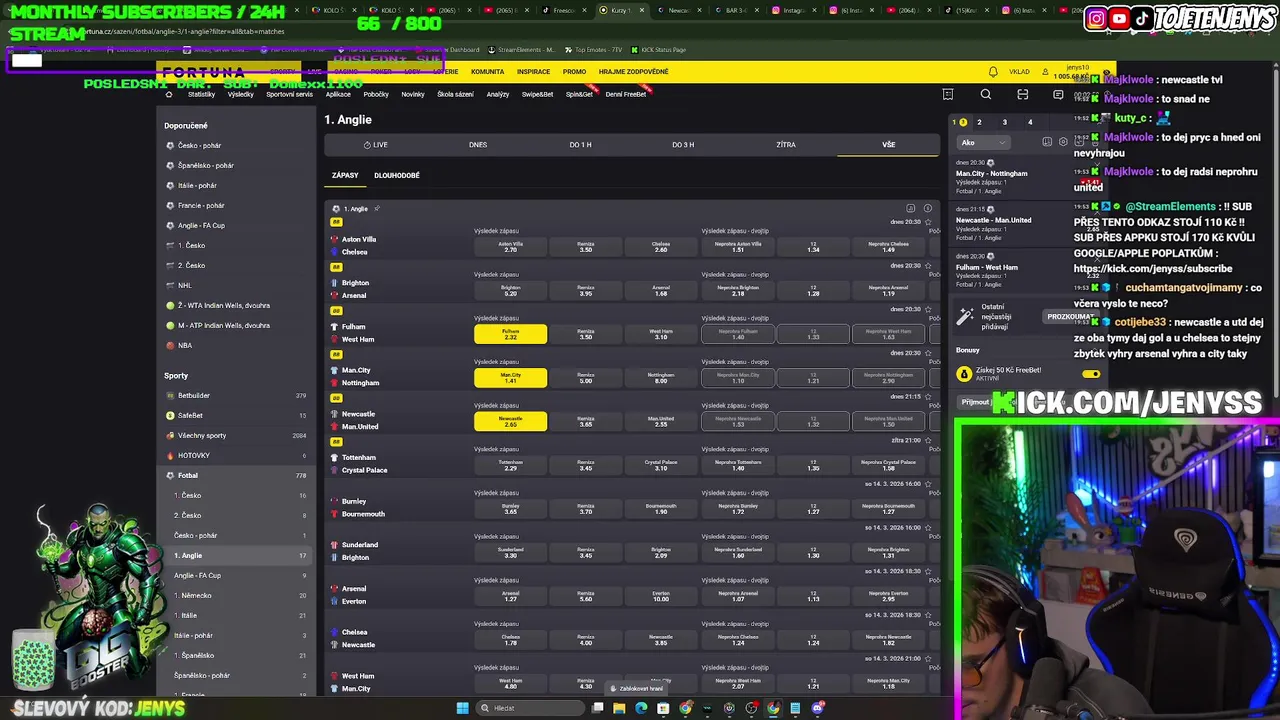Open Windows Start menu
The height and width of the screenshot is (720, 1280).
pos(462,708)
